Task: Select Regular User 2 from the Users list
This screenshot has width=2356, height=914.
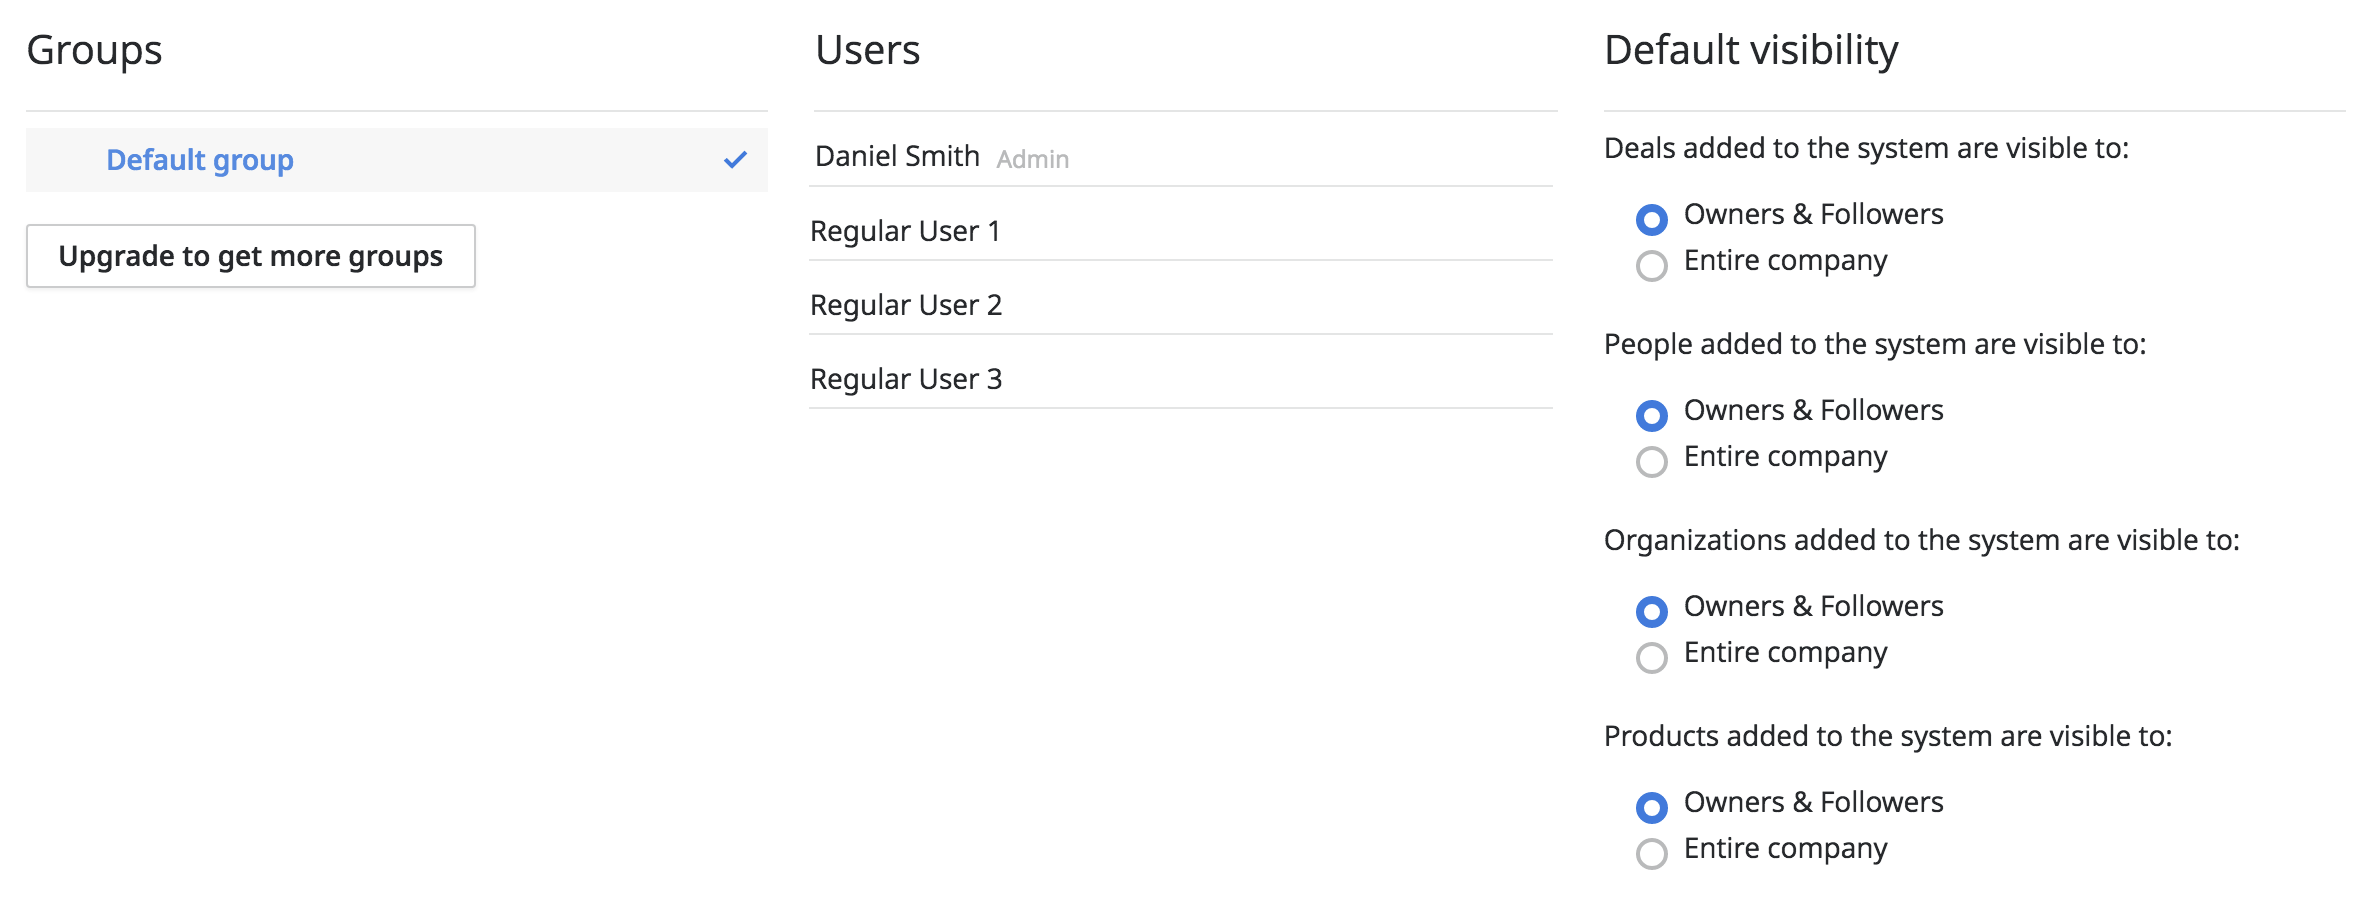Action: pos(906,304)
